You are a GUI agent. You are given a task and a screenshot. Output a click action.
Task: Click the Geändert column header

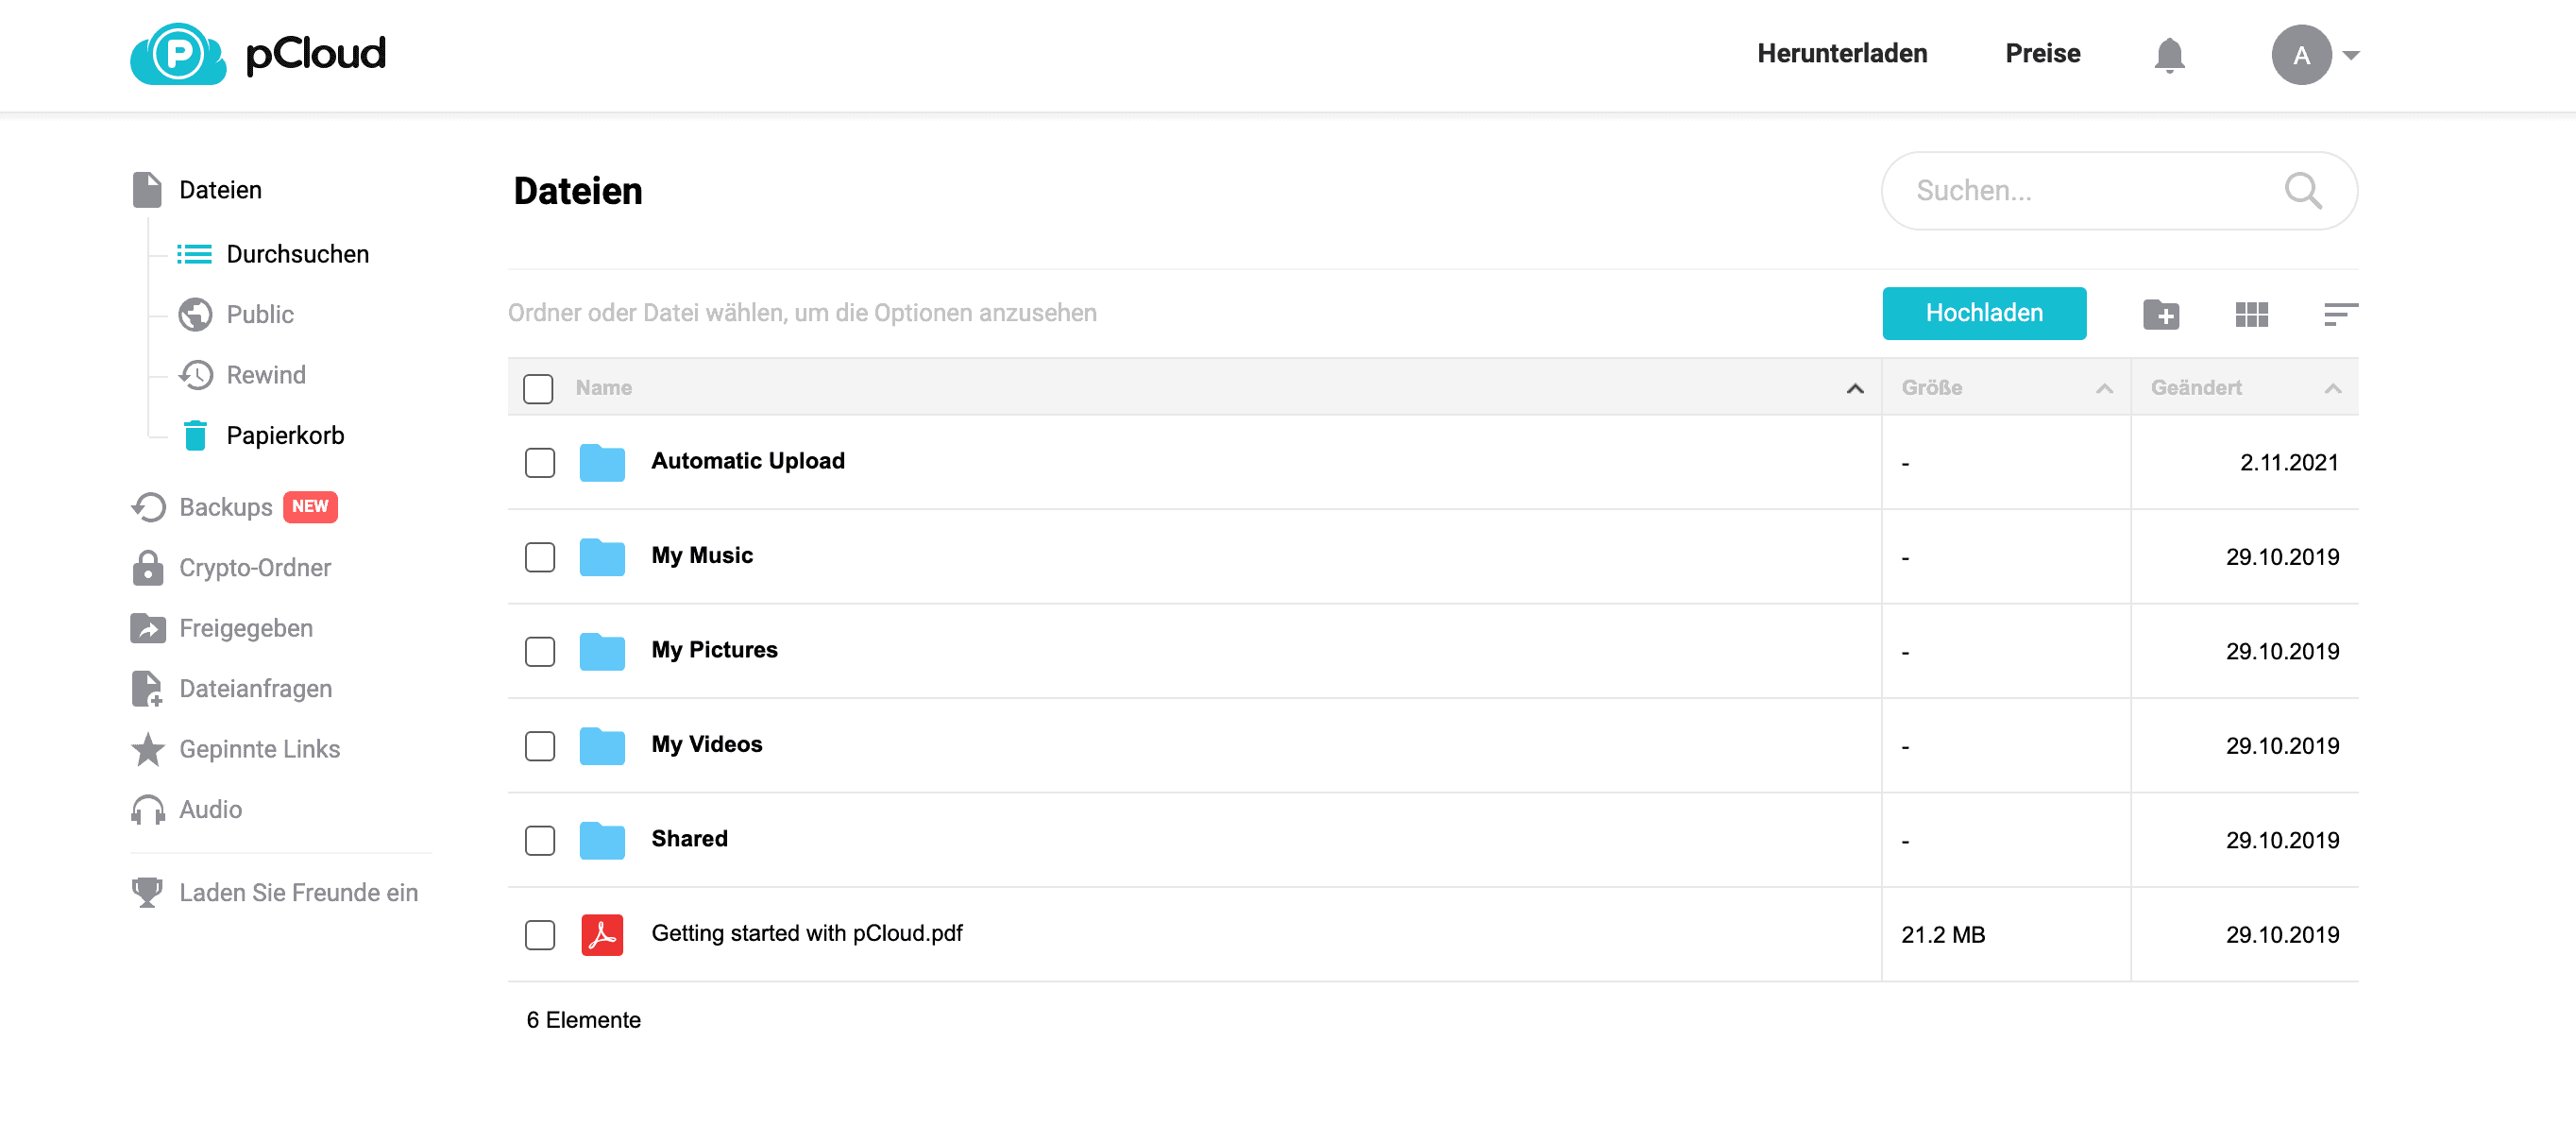[2195, 388]
